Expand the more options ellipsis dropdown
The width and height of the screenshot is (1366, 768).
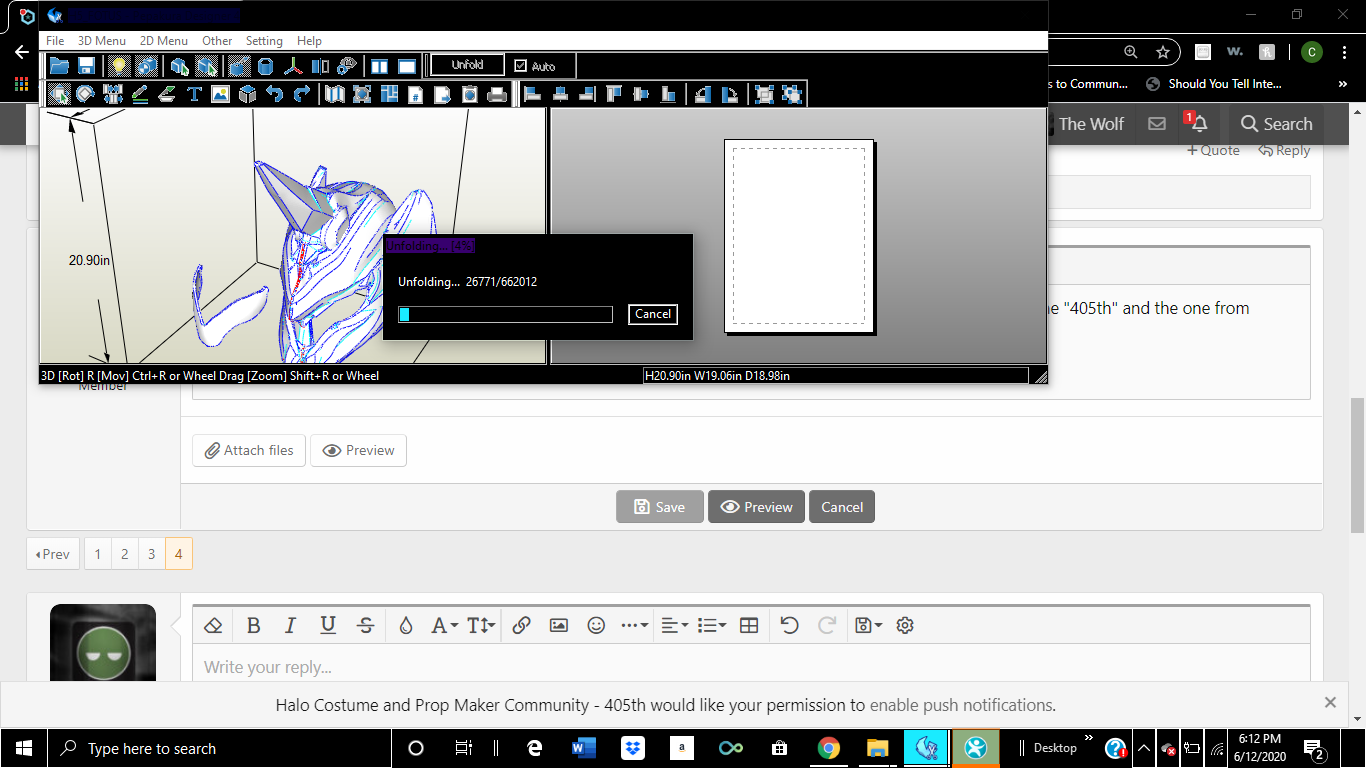[634, 625]
